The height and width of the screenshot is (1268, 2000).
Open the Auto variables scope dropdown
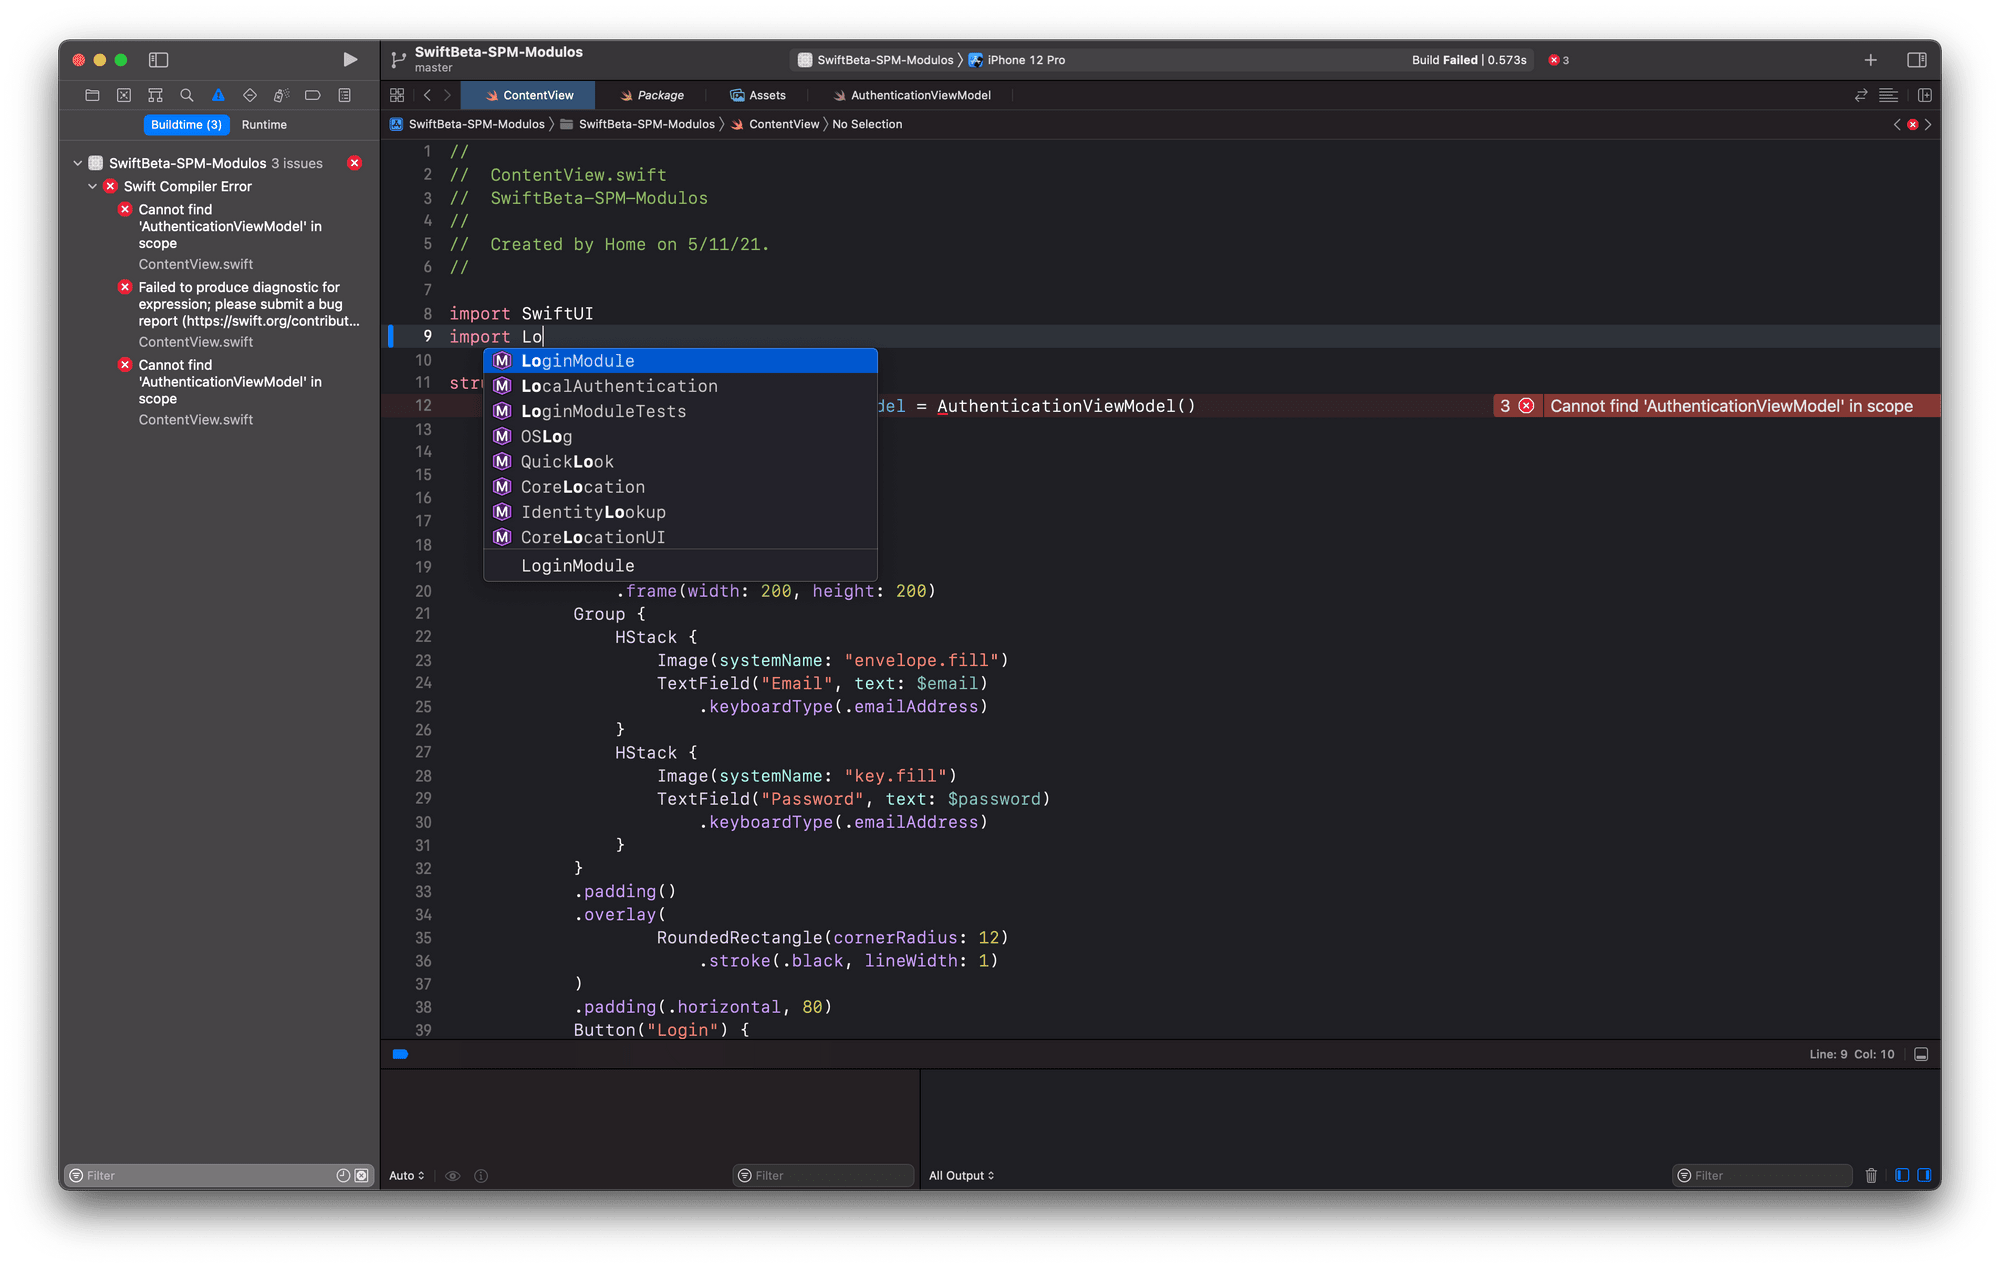pos(407,1176)
